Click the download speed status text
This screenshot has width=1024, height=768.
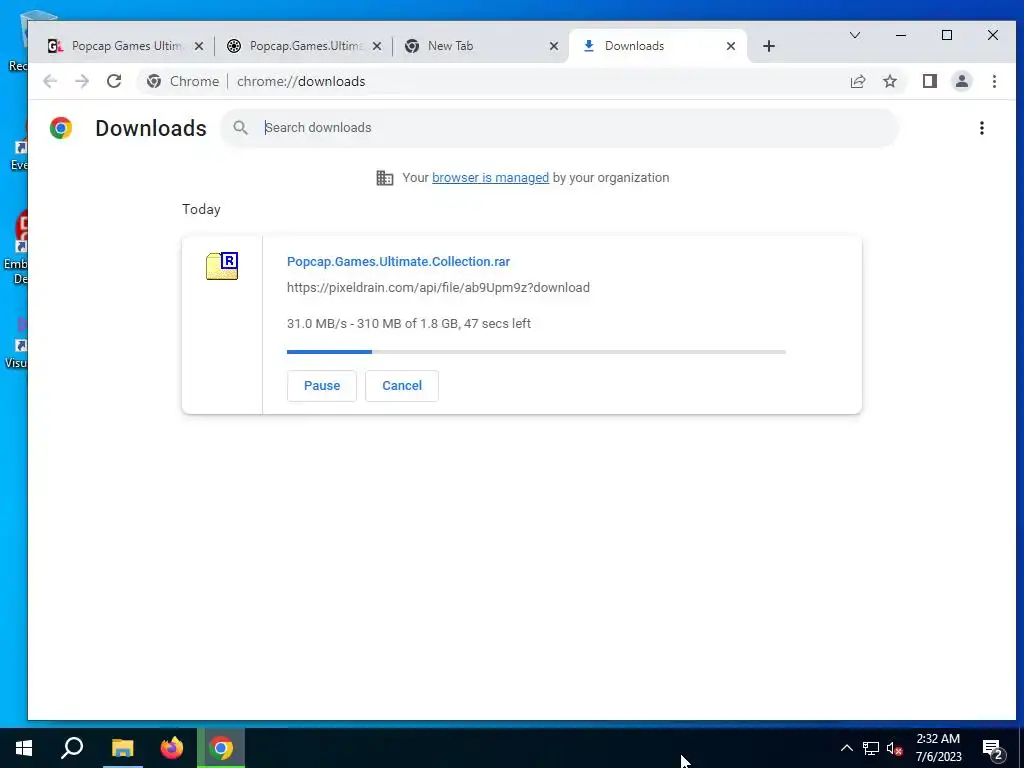409,323
